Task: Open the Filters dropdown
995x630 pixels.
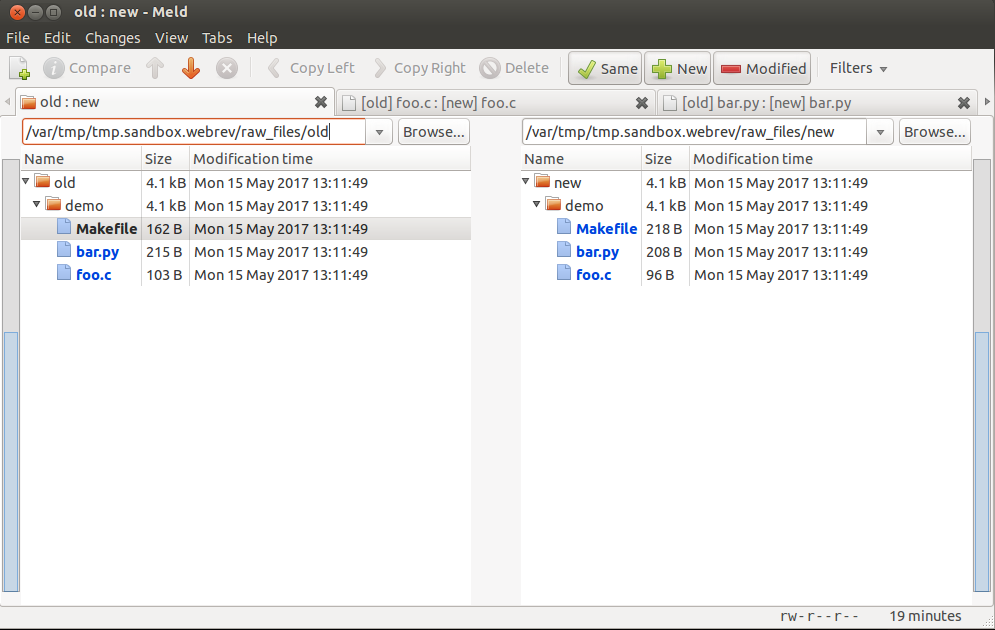Action: (x=858, y=69)
